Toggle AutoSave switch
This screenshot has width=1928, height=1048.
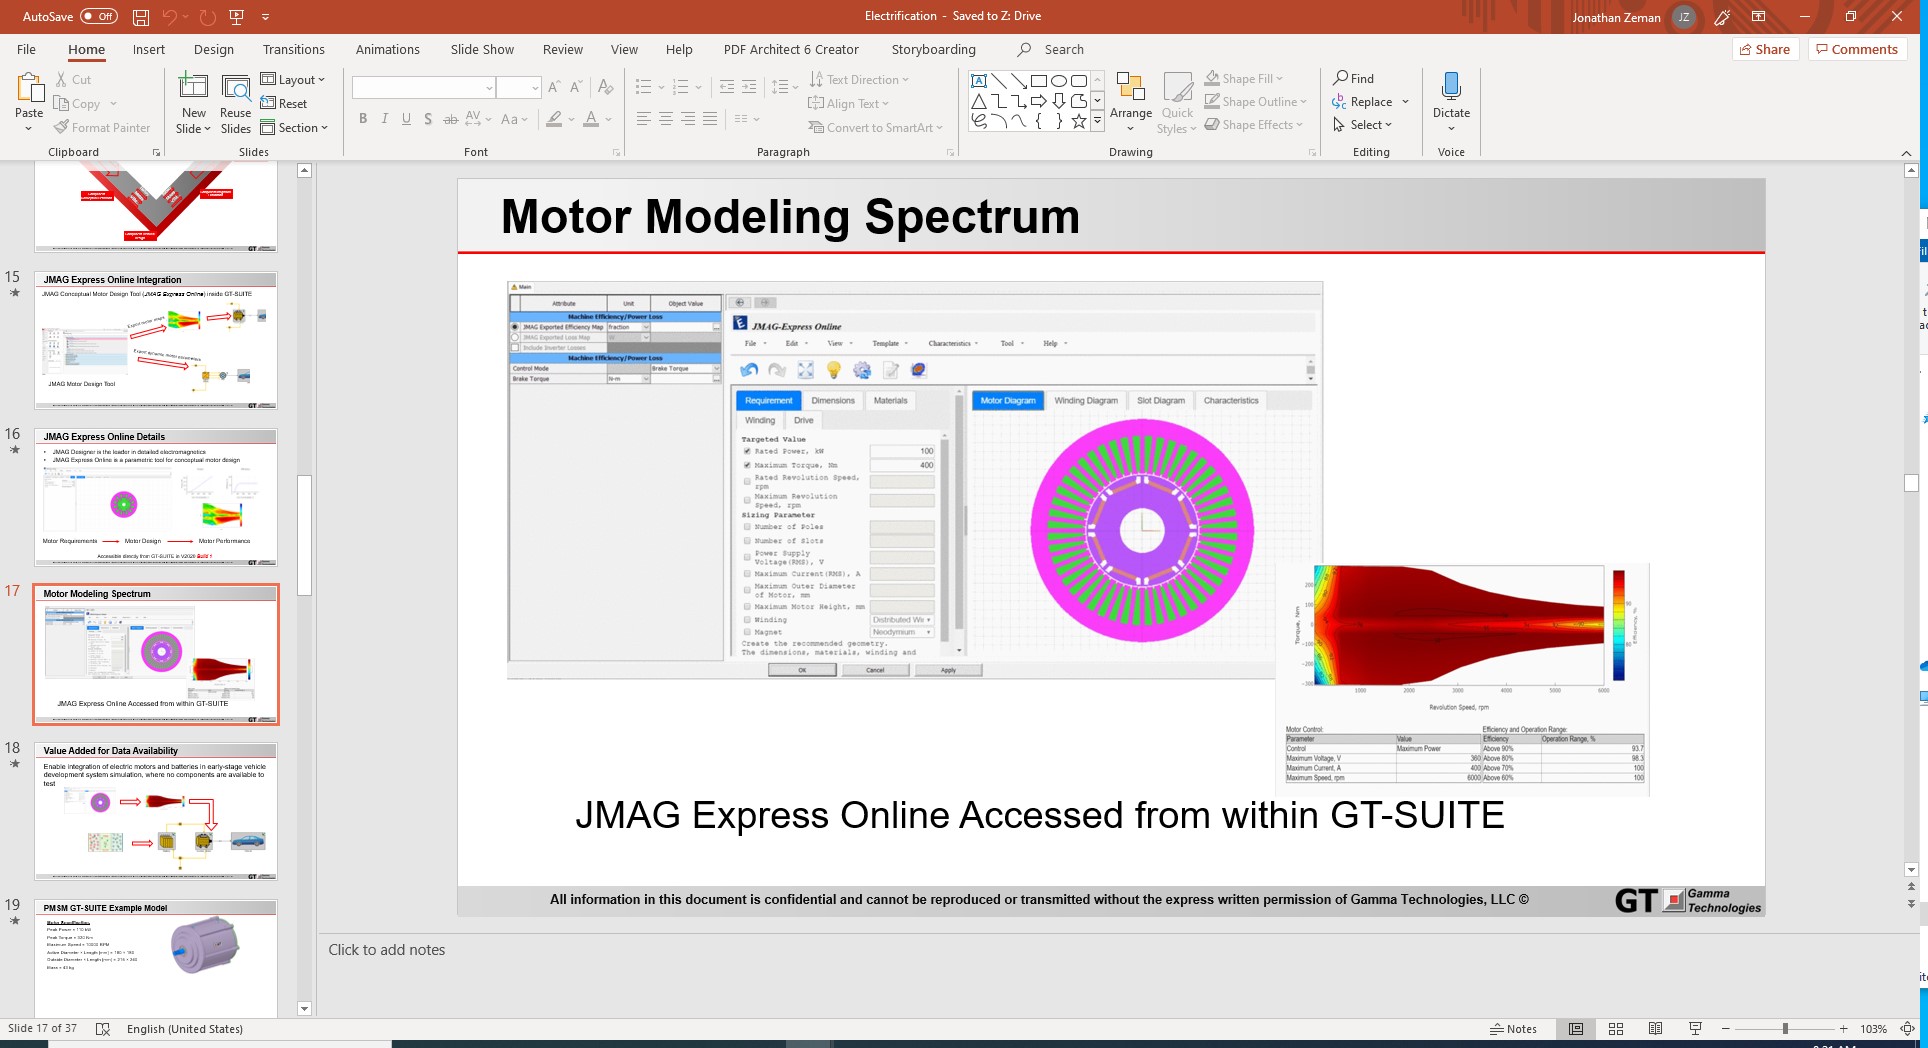[x=99, y=17]
